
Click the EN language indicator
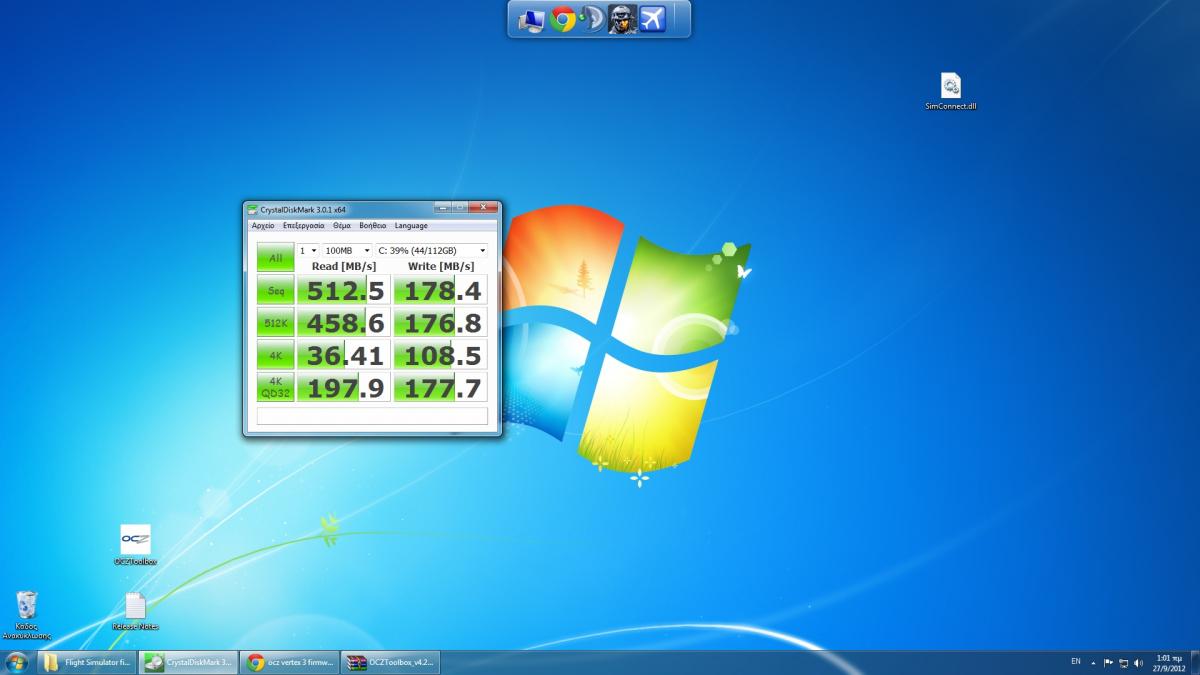tap(1076, 662)
